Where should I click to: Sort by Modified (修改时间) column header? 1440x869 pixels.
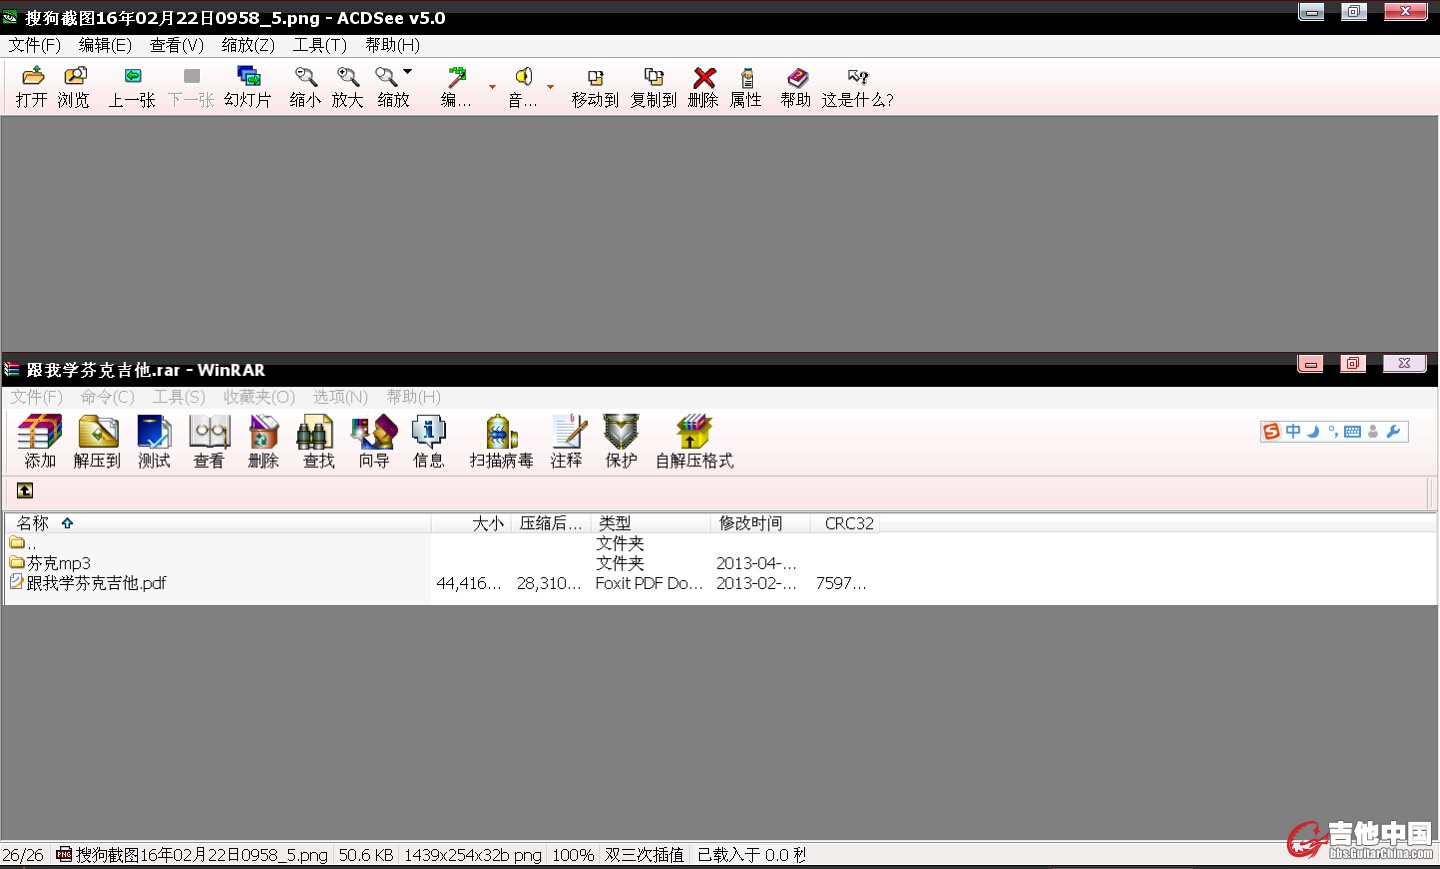[x=761, y=523]
